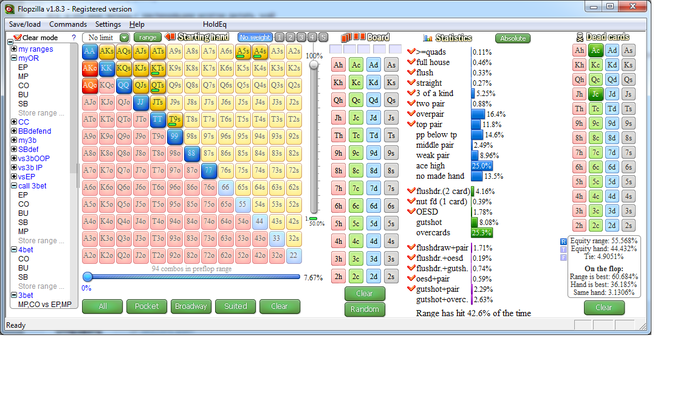Pick the Kd card on the board
The image size is (700, 394).
[x=374, y=83]
